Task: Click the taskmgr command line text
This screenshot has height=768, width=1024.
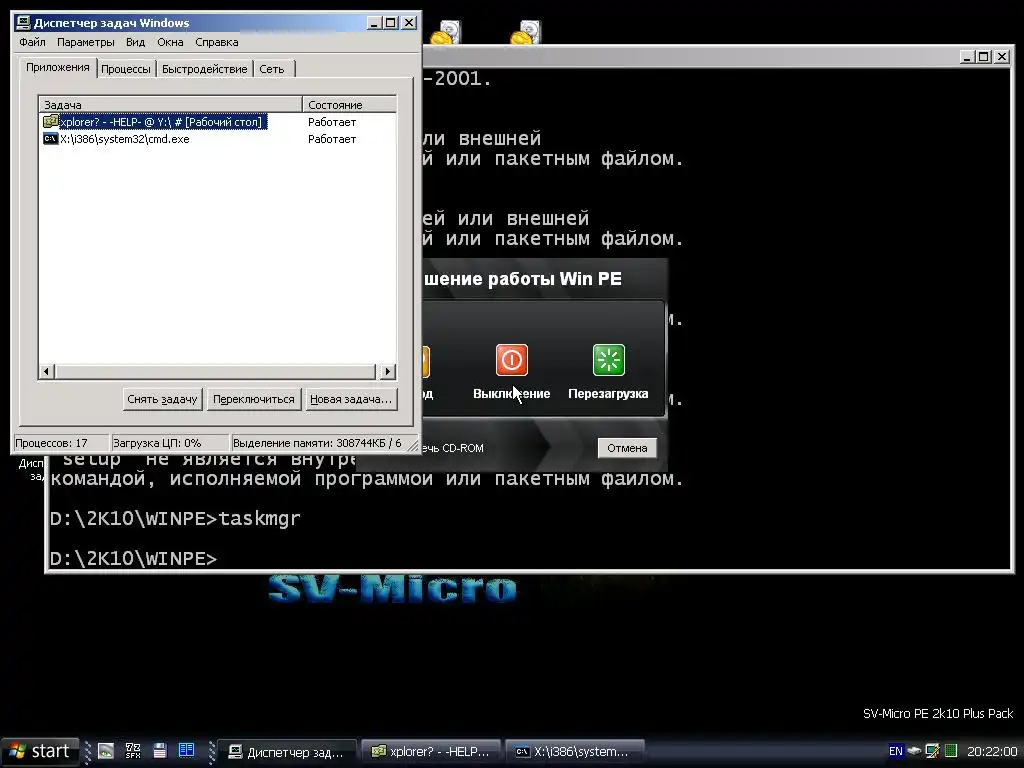Action: [259, 519]
